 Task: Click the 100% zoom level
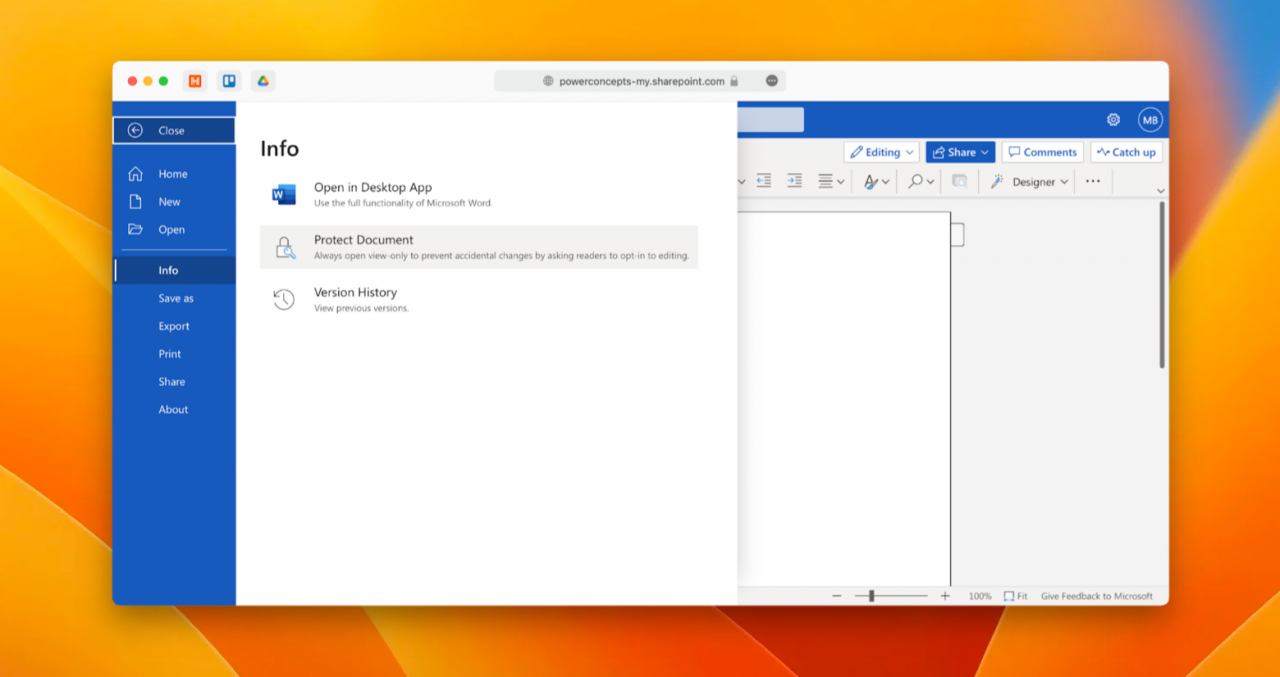(980, 596)
